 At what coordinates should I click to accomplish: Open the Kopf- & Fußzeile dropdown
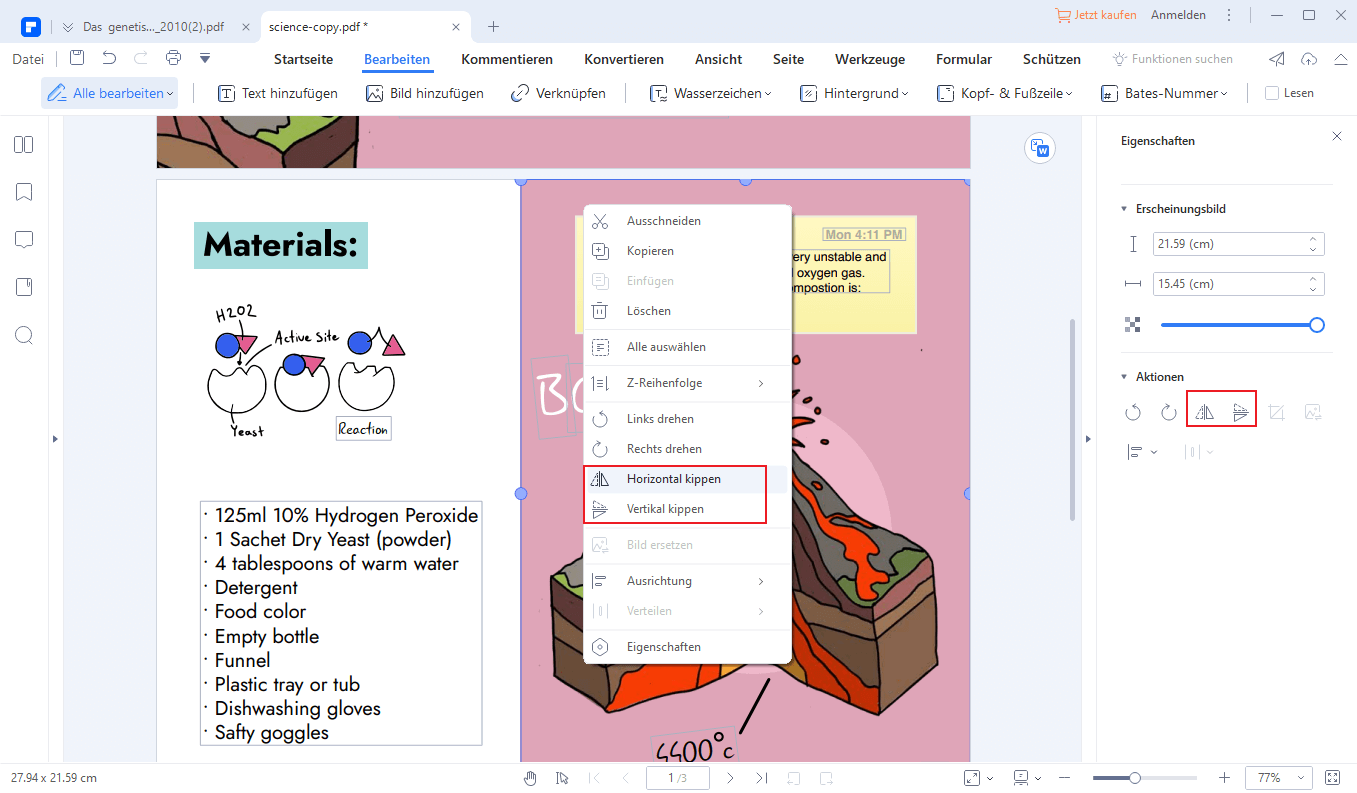coord(1004,93)
